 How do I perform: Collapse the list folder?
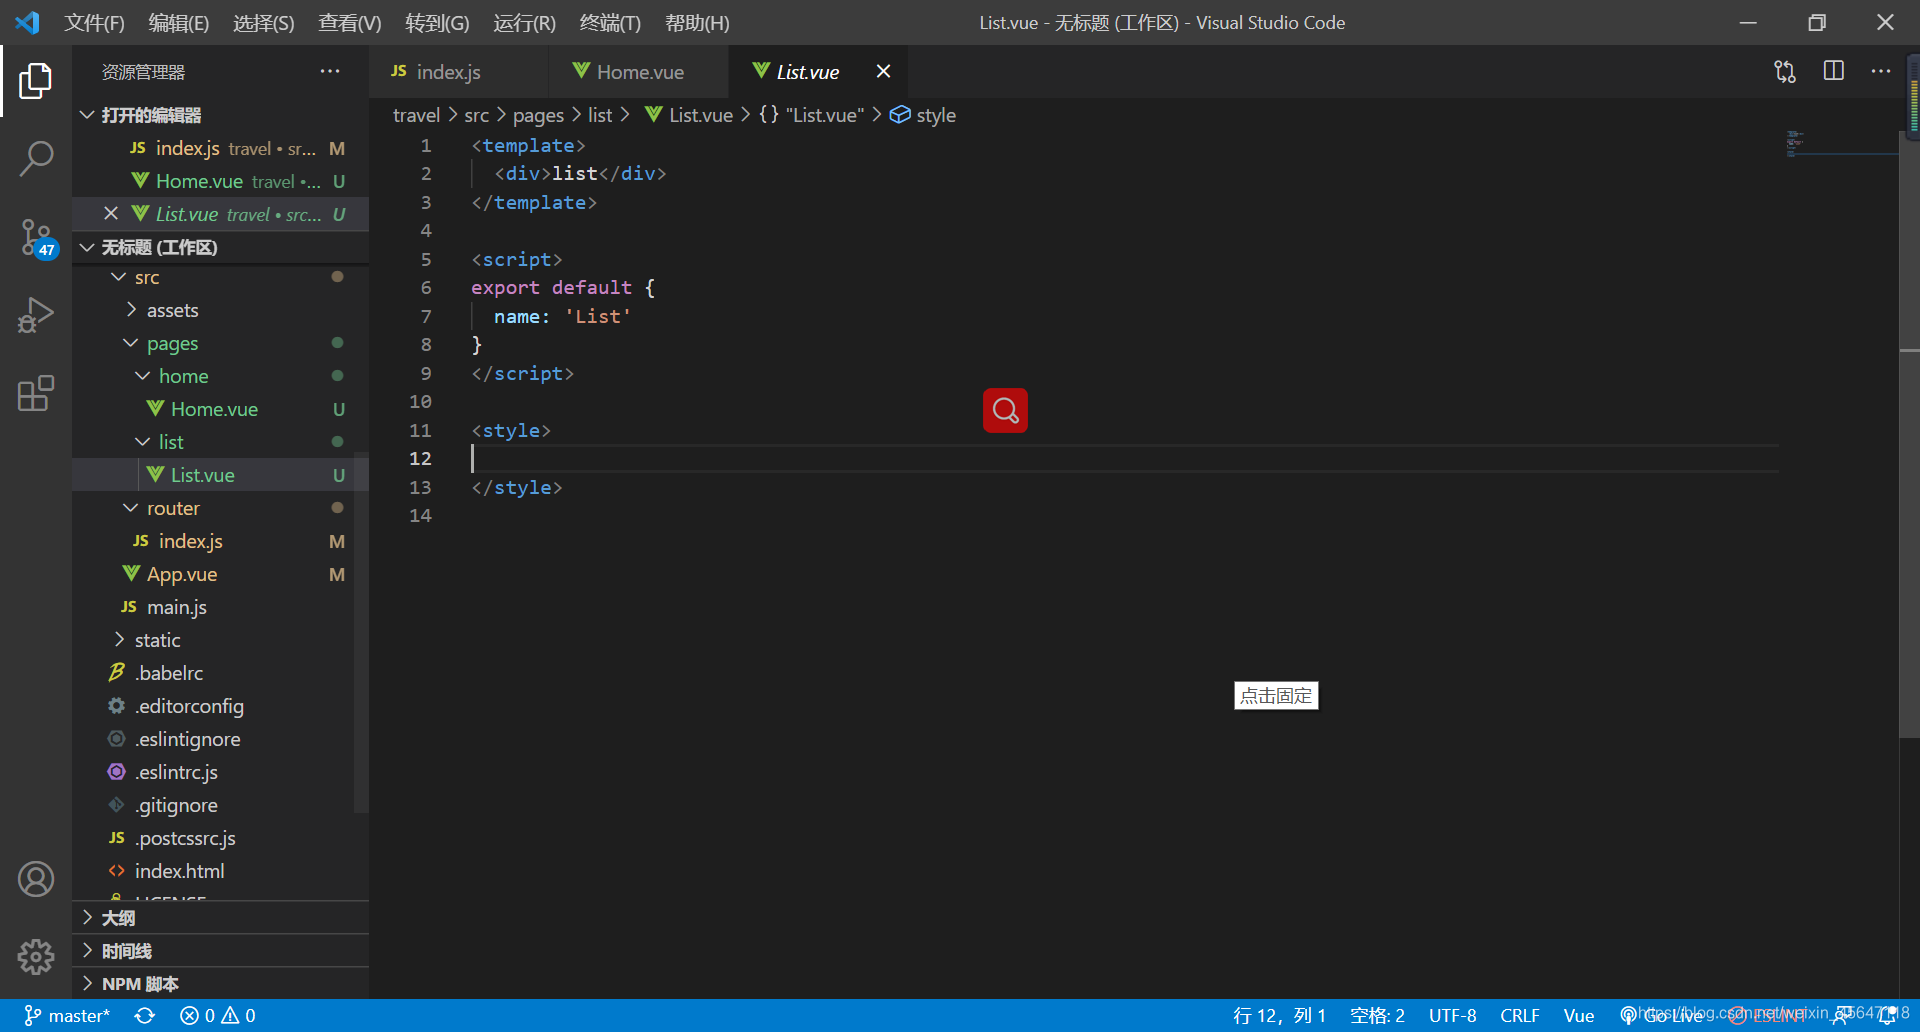[x=220, y=442]
